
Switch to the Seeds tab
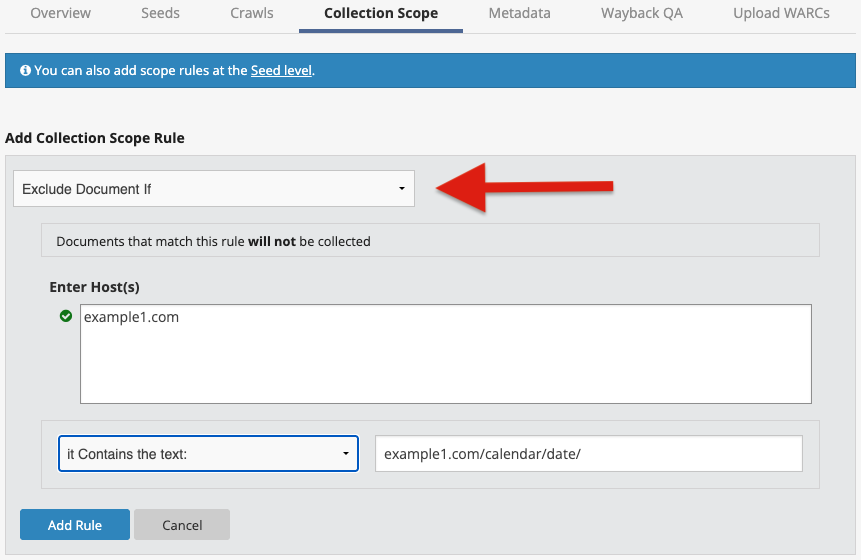click(160, 13)
